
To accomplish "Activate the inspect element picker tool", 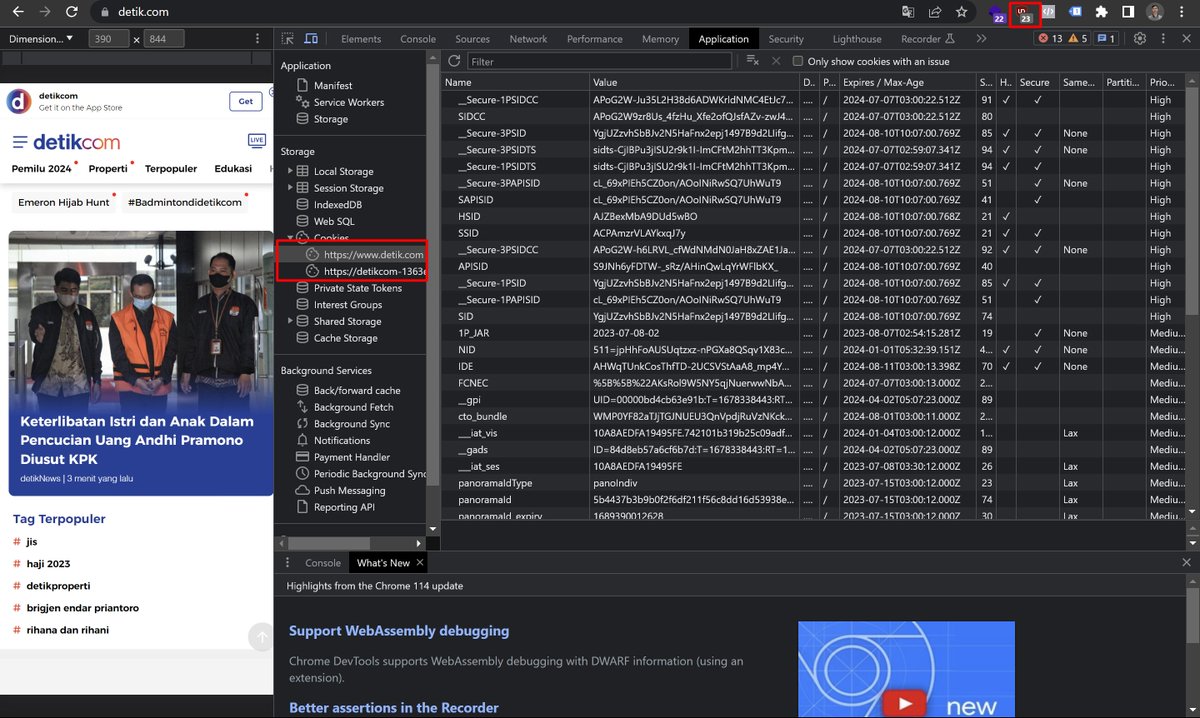I will click(288, 39).
